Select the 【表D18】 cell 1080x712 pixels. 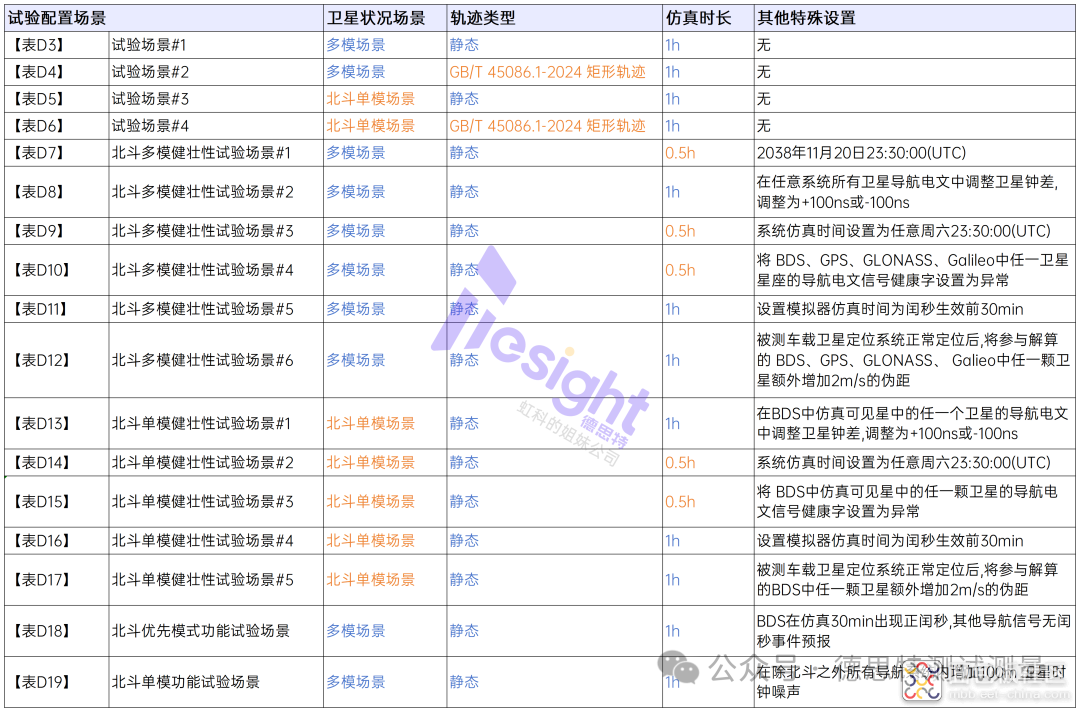[56, 631]
